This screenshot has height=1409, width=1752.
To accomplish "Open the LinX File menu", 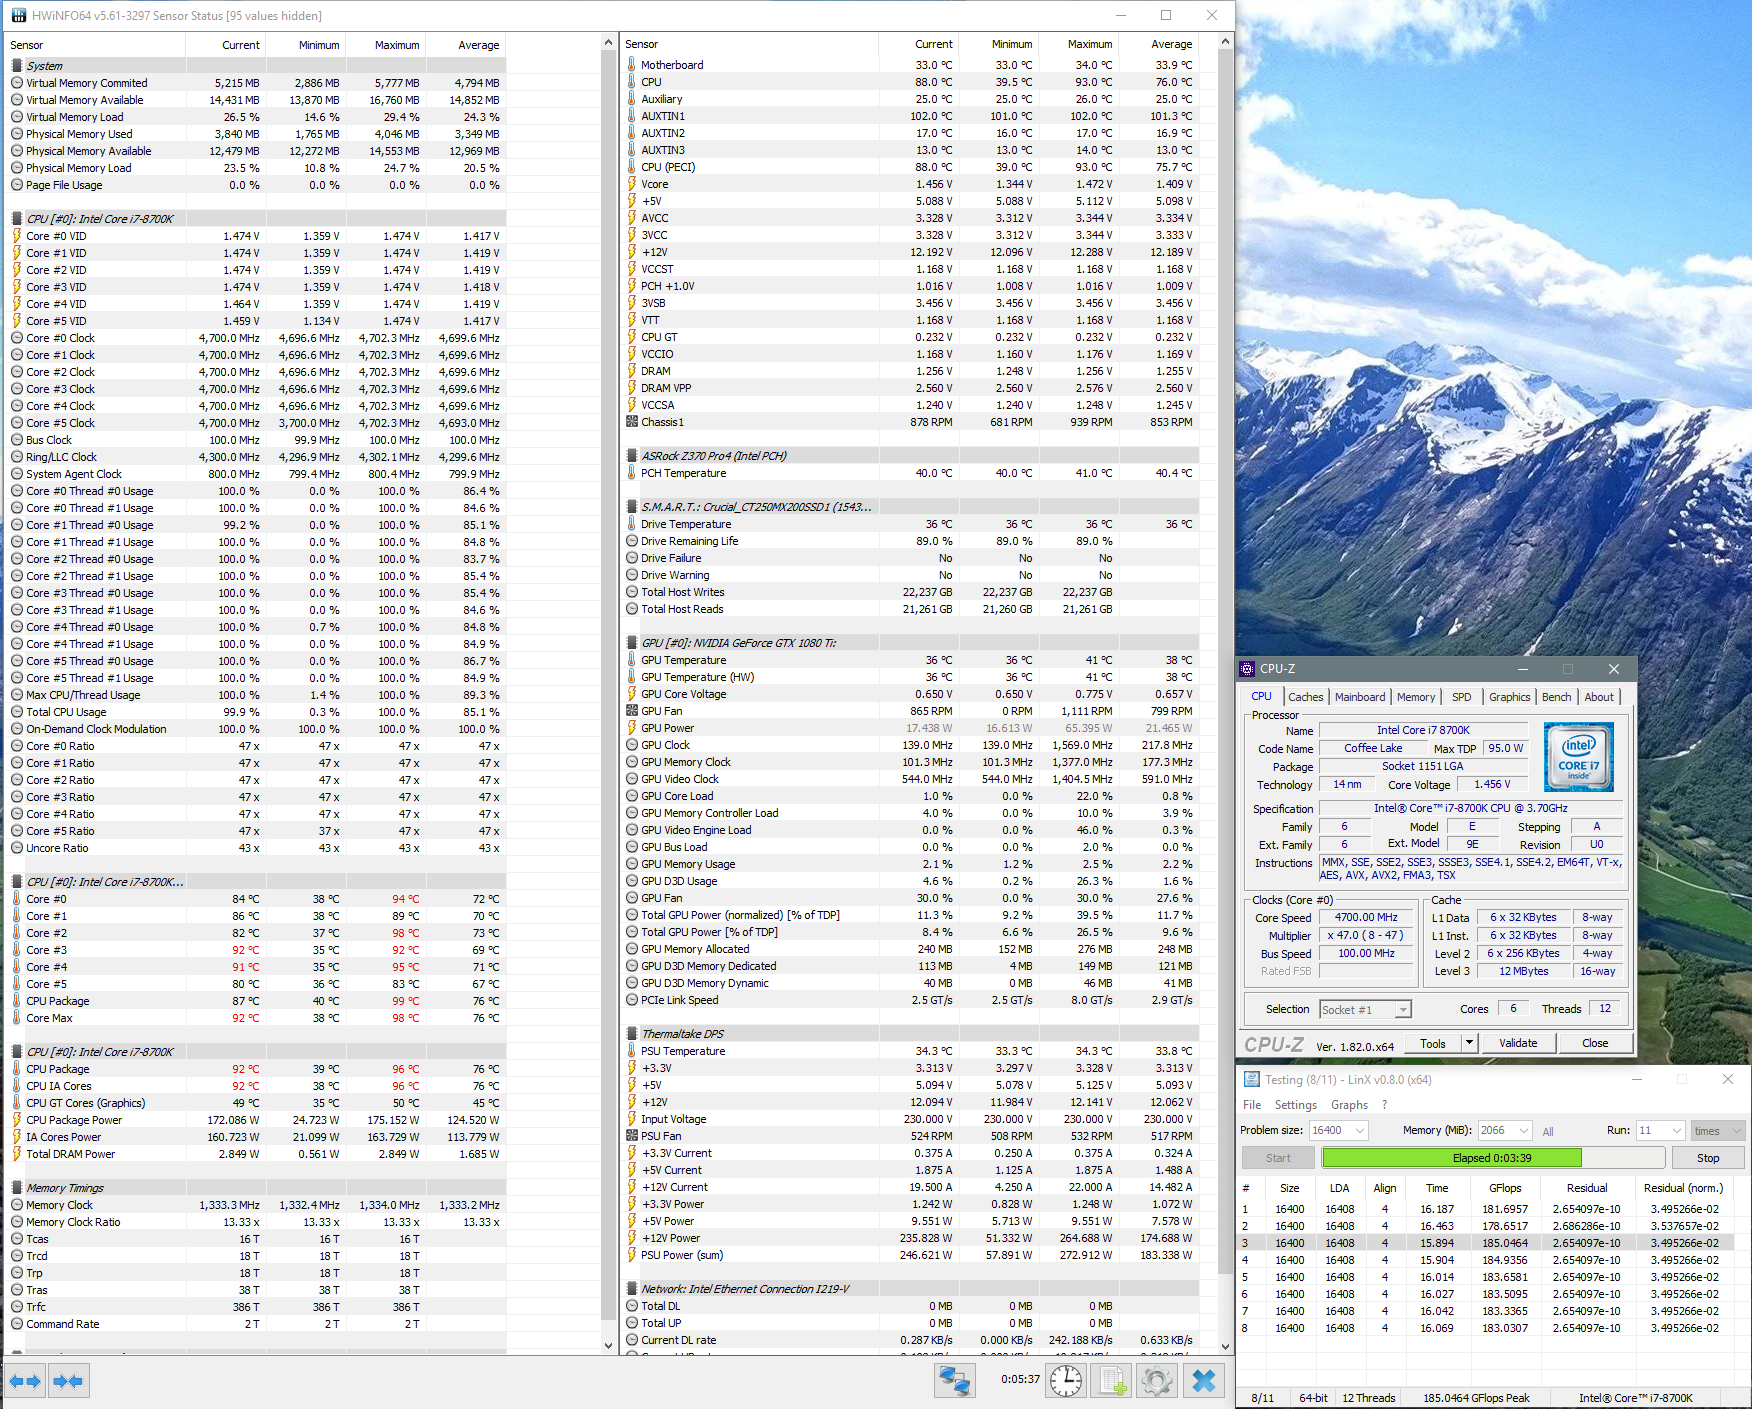I will coord(1252,1105).
